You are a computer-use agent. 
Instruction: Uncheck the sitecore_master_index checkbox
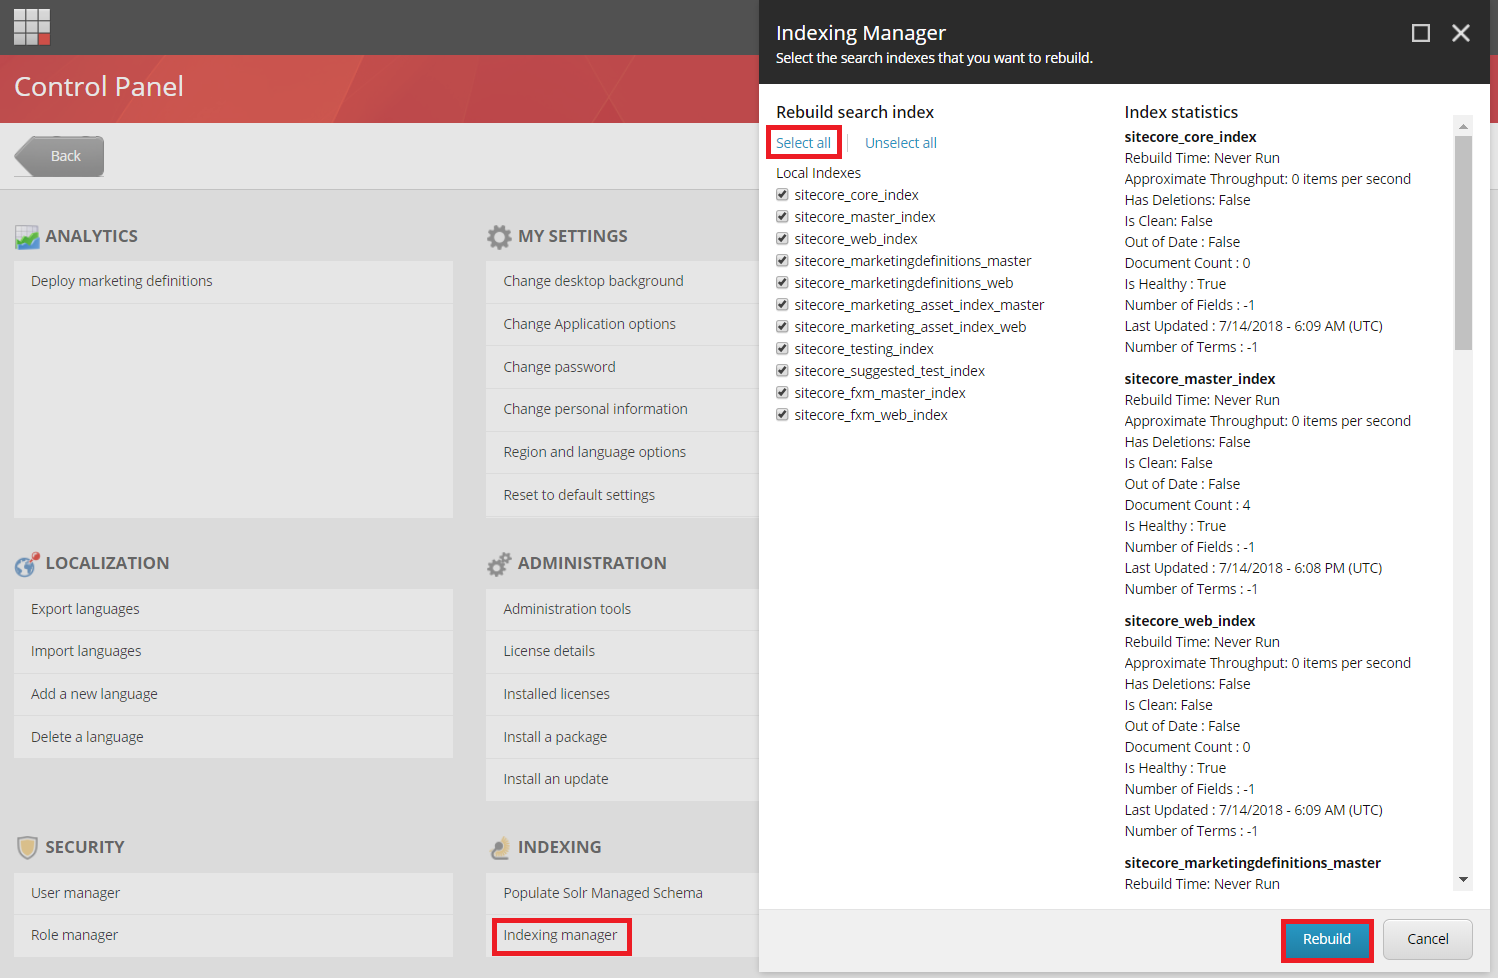782,217
